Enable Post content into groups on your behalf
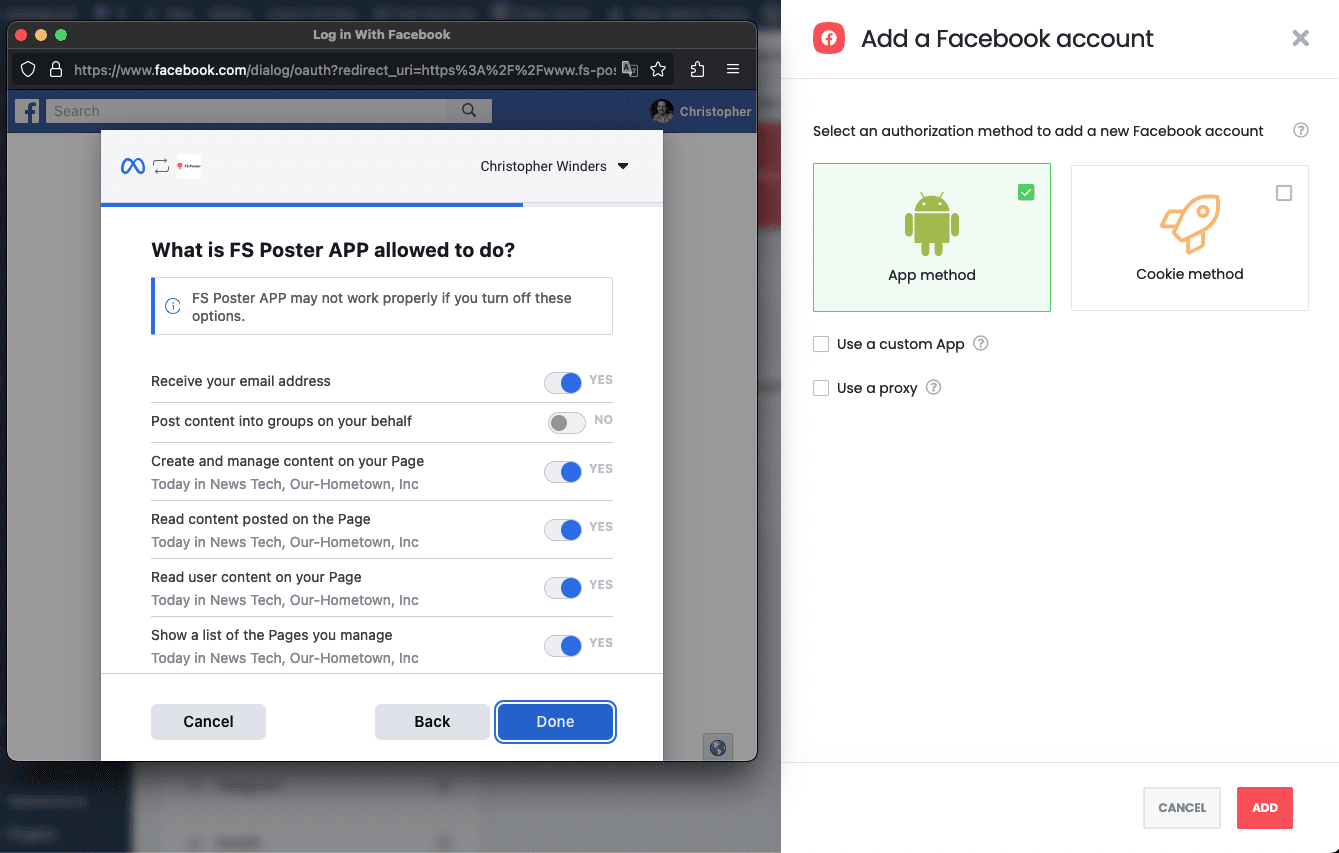 click(x=566, y=423)
